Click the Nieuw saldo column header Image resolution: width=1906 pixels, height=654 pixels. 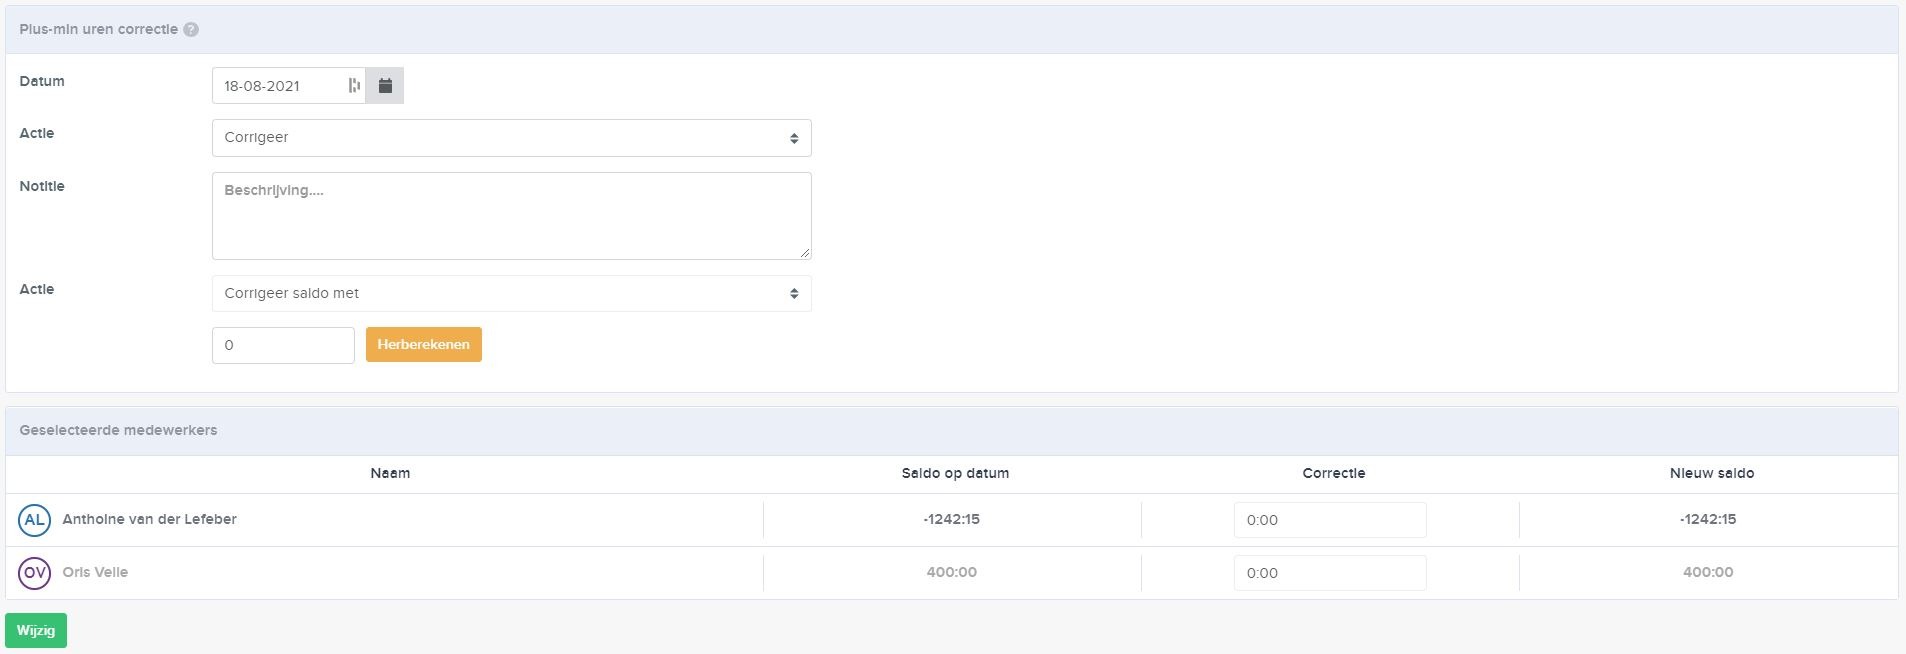[1712, 474]
